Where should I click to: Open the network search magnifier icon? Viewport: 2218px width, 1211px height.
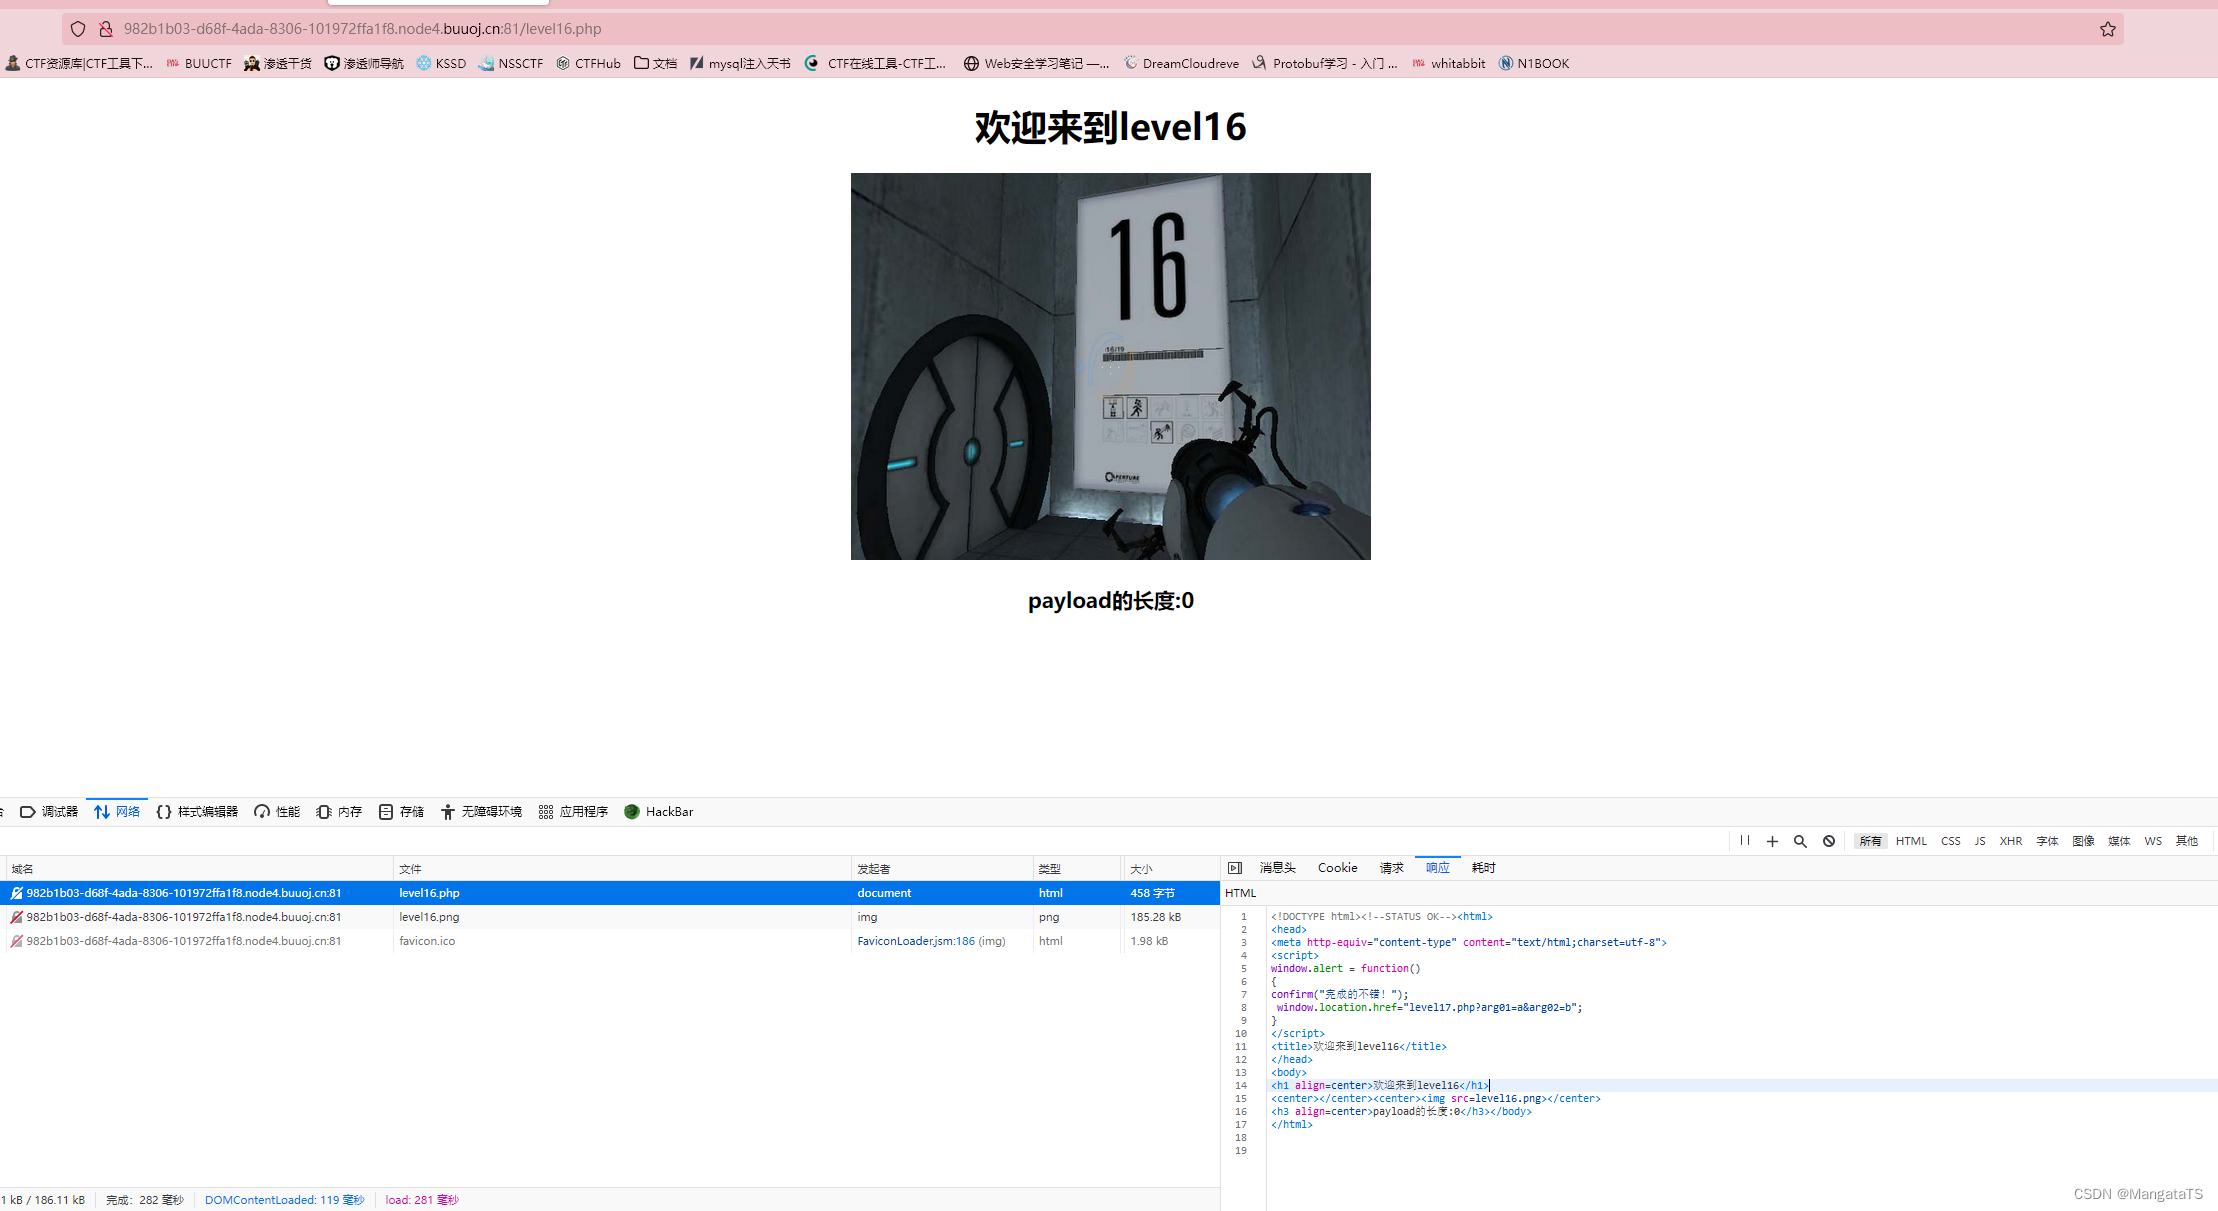(x=1800, y=841)
